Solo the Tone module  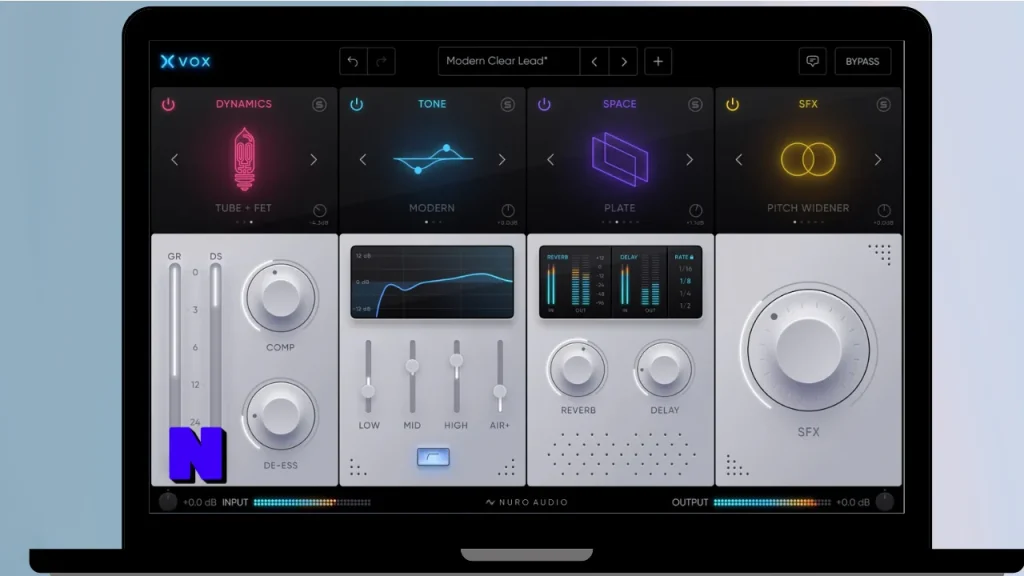click(507, 104)
